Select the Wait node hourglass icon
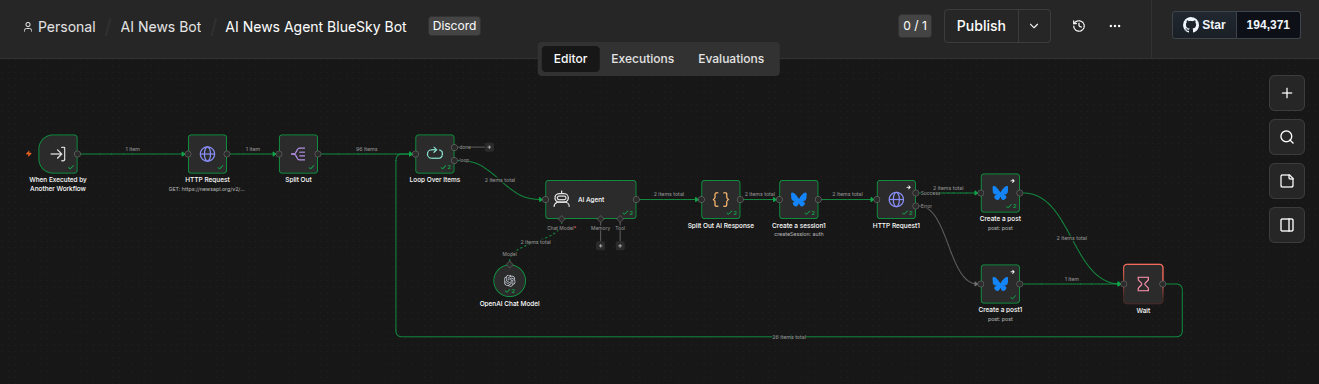 pyautogui.click(x=1143, y=284)
